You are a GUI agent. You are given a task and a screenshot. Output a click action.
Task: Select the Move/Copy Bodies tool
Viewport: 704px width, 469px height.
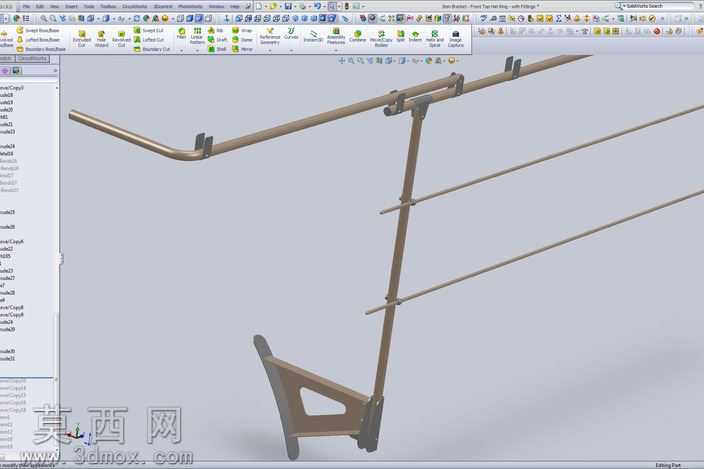(381, 39)
